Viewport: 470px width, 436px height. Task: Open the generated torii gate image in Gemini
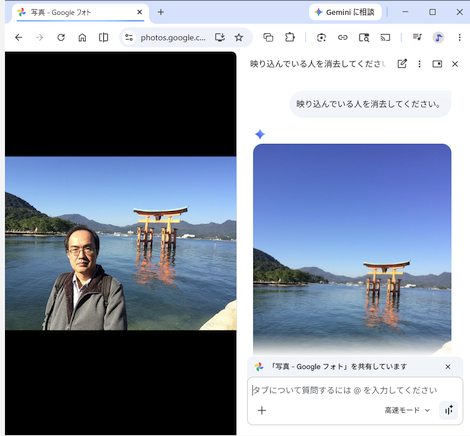click(352, 249)
